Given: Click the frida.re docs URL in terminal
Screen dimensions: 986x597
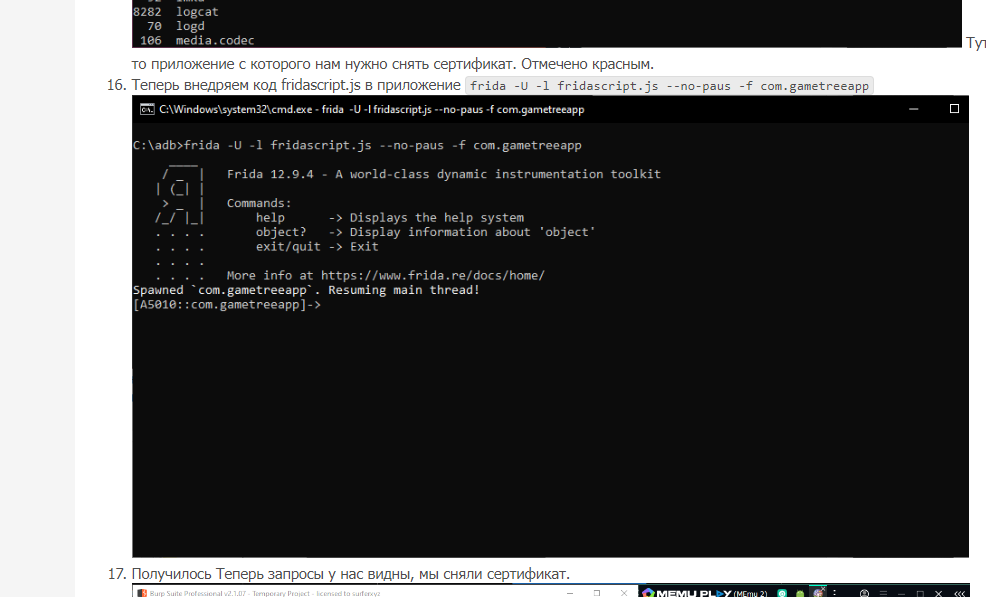Looking at the screenshot, I should point(433,276).
